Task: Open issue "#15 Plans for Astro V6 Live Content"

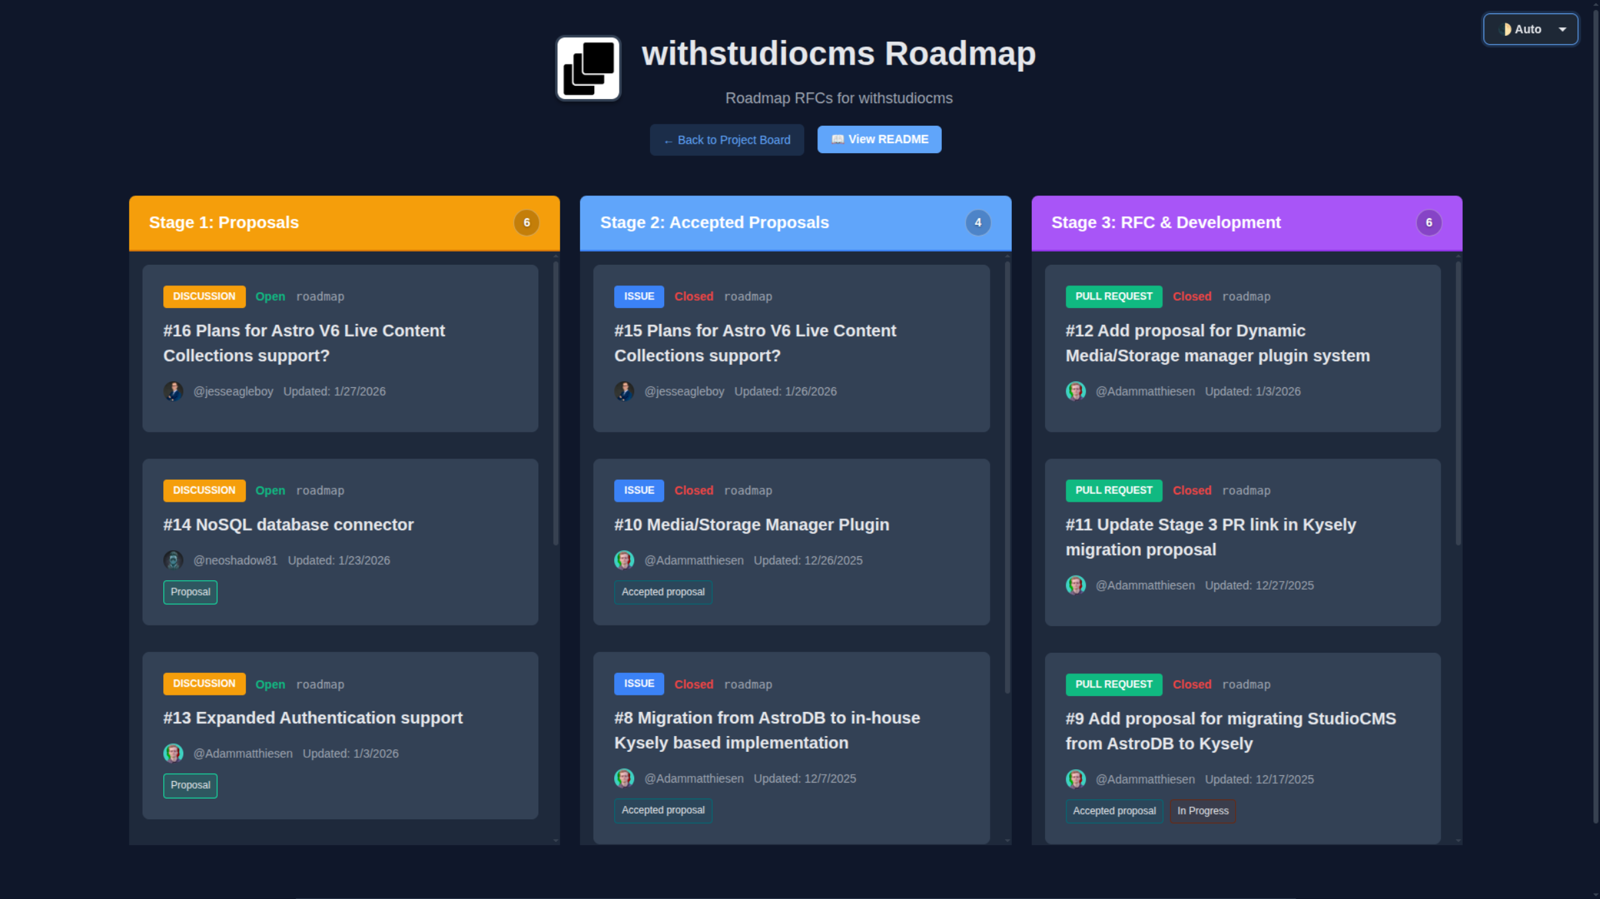Action: click(x=755, y=343)
